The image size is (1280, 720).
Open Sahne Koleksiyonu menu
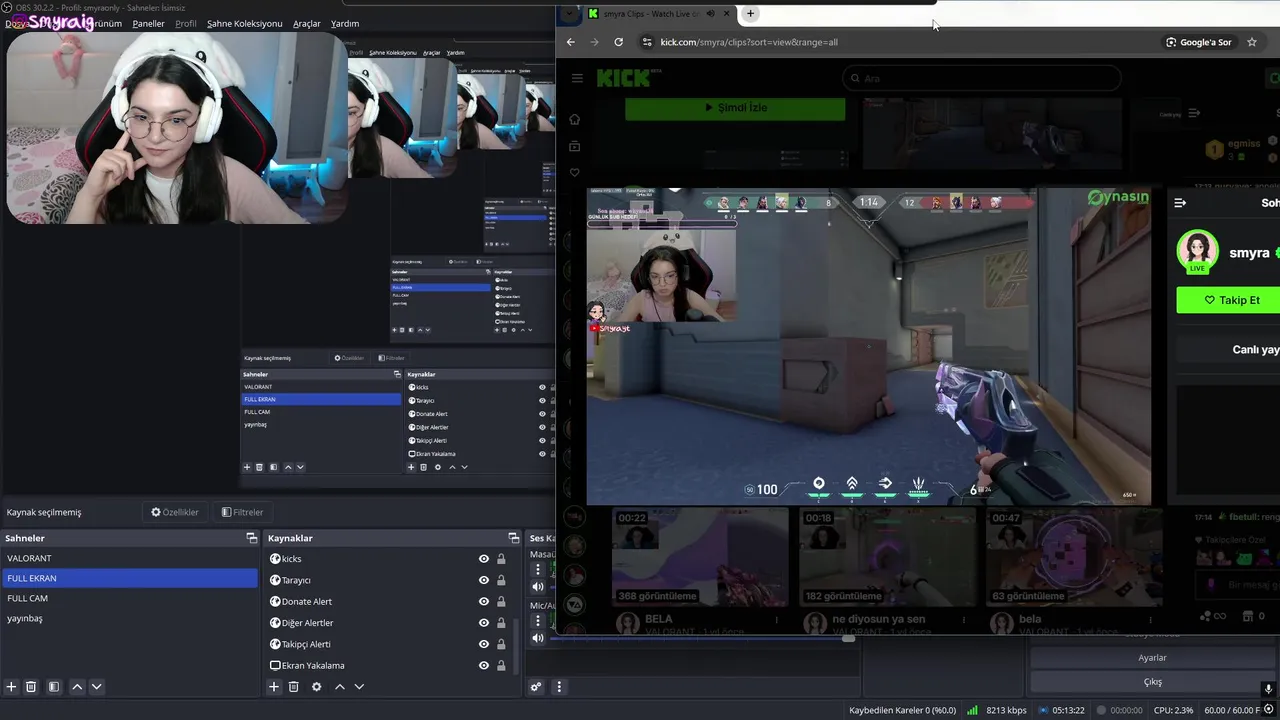click(x=244, y=23)
